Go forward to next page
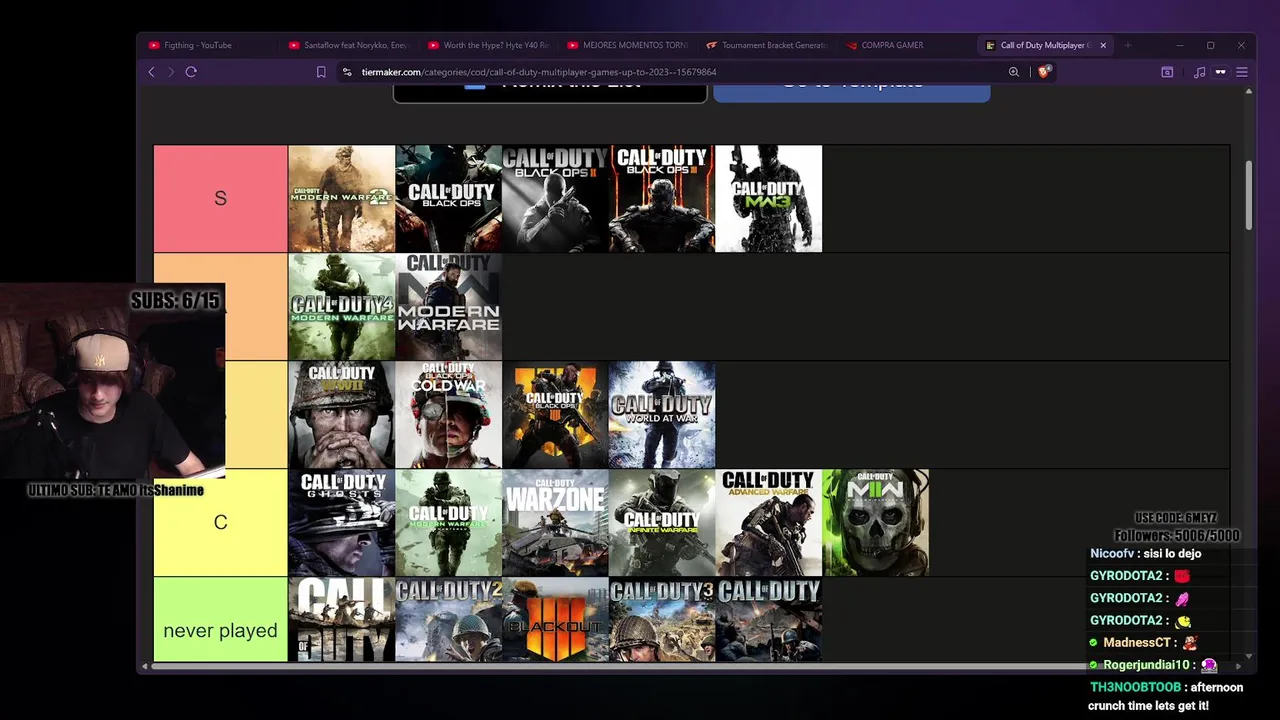 (x=171, y=72)
